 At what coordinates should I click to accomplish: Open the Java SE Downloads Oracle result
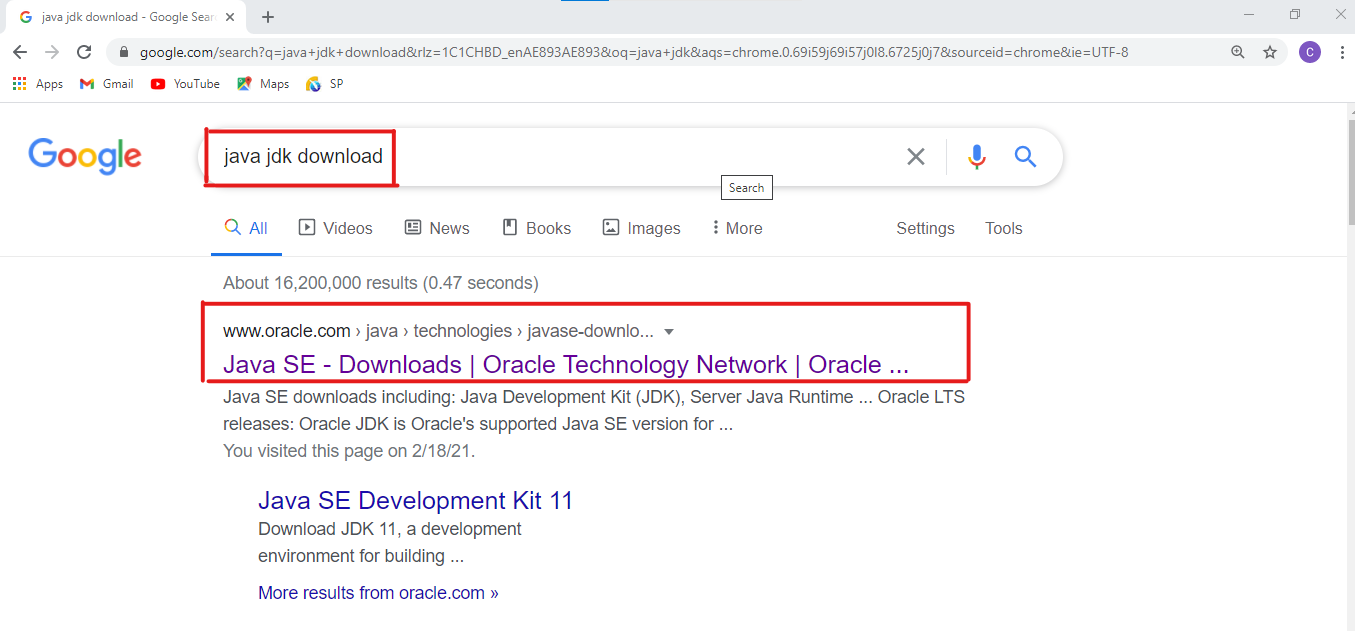(x=565, y=364)
